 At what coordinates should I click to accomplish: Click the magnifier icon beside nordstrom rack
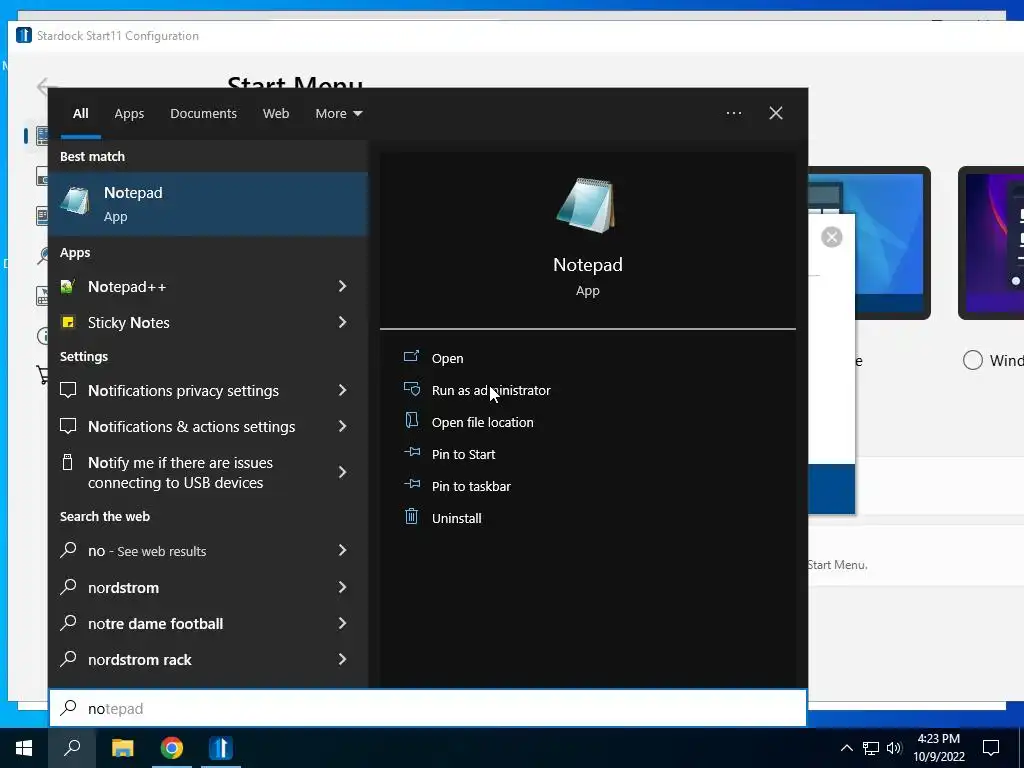point(68,658)
